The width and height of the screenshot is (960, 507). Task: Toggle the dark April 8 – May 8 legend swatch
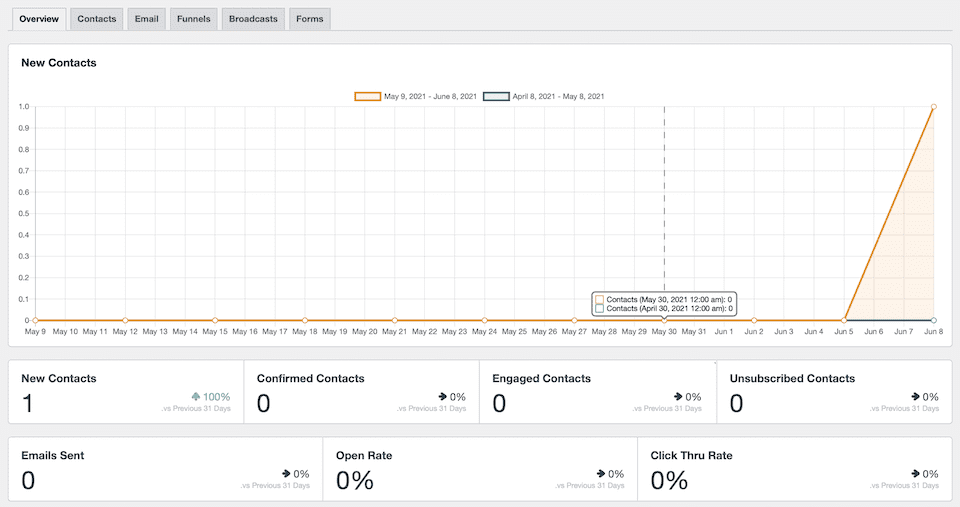496,96
